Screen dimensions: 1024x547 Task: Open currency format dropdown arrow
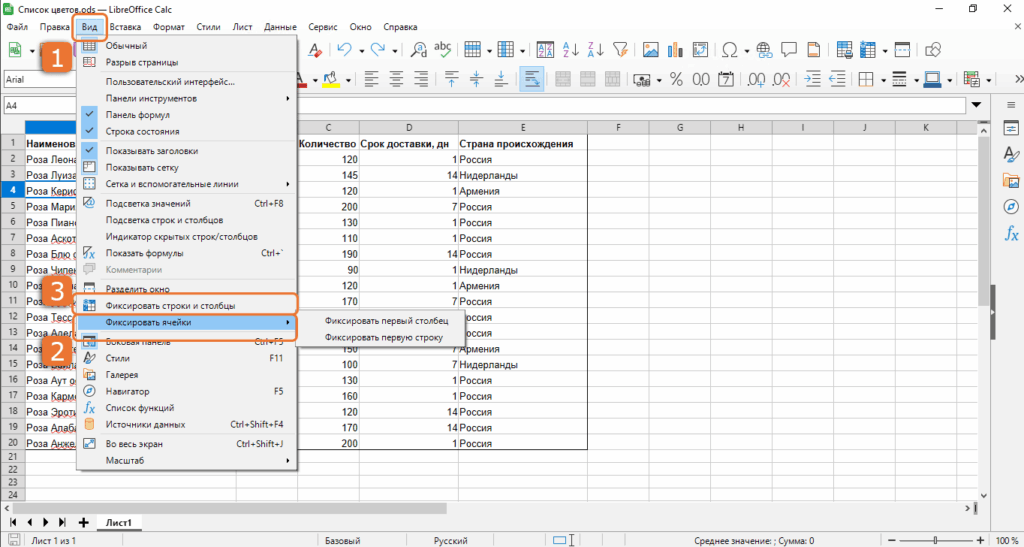pos(658,80)
